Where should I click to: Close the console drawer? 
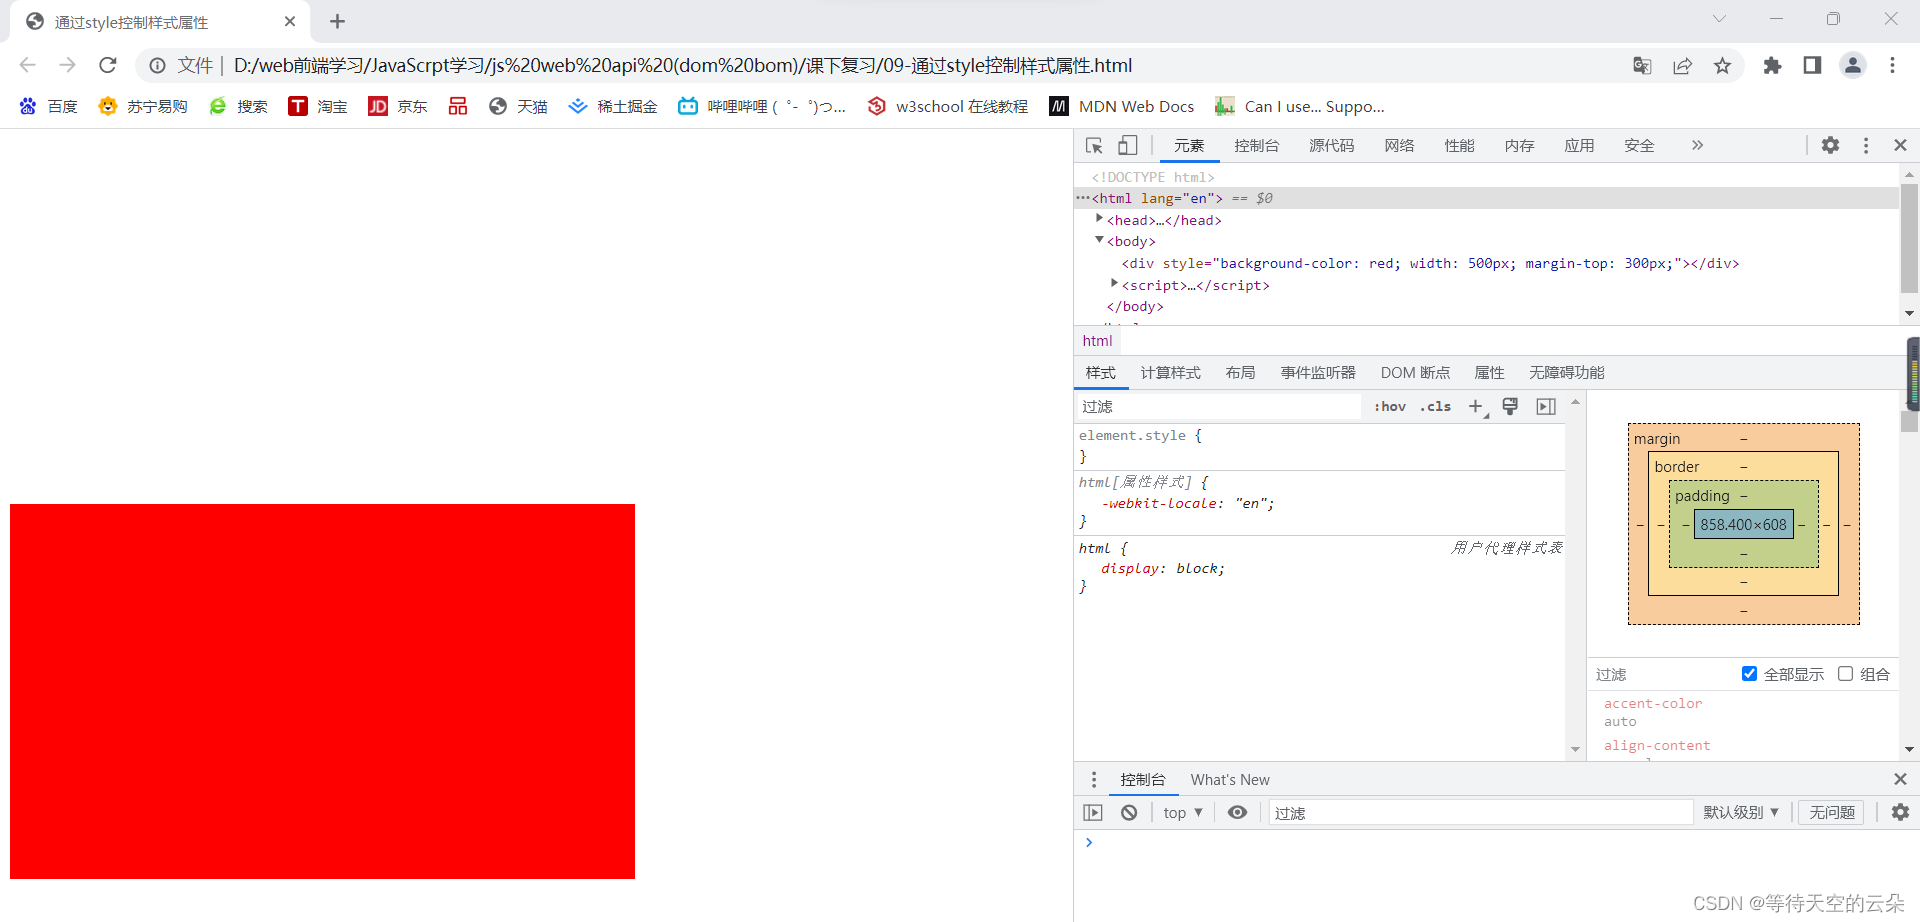point(1900,779)
